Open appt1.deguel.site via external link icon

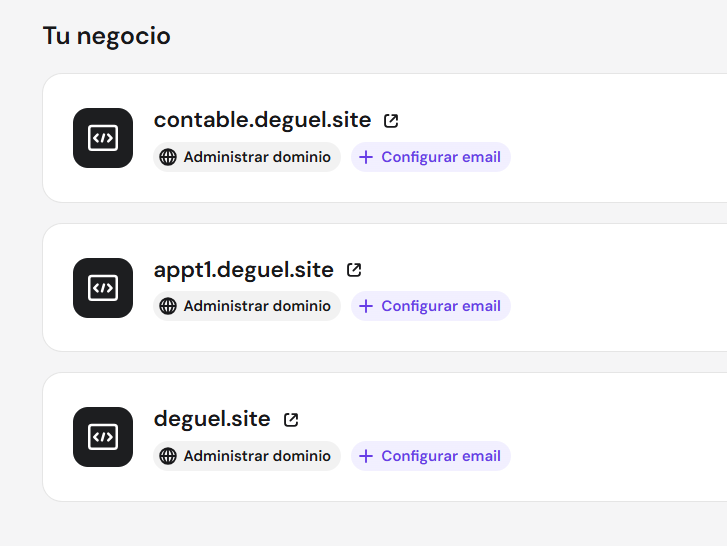(x=354, y=270)
